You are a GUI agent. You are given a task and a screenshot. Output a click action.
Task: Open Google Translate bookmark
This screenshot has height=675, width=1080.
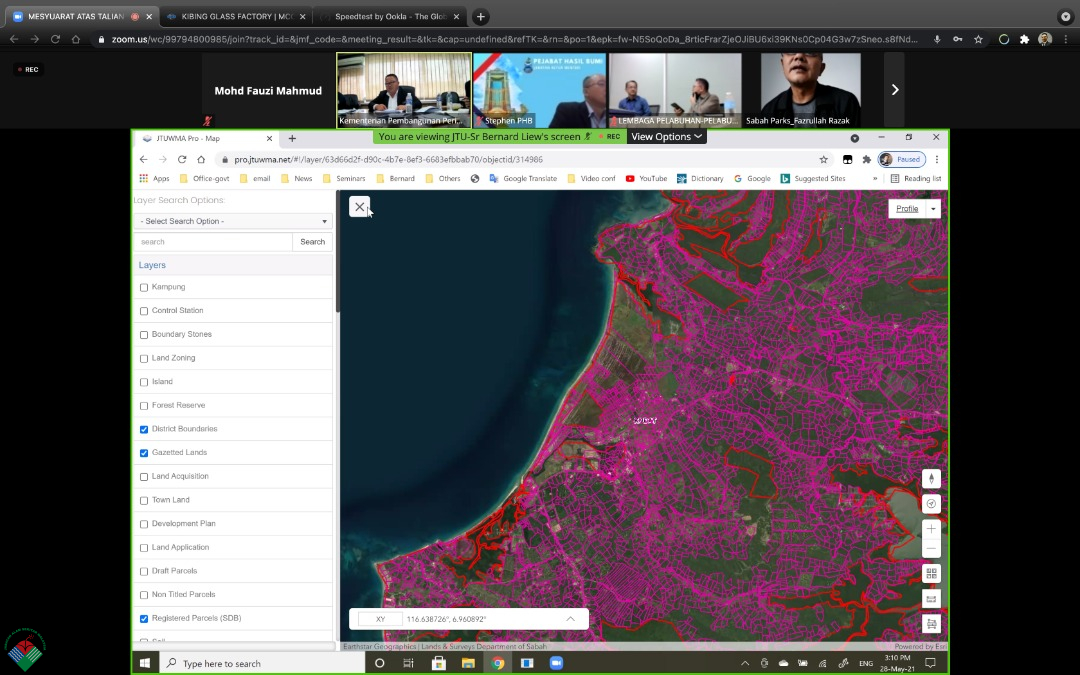coord(523,178)
